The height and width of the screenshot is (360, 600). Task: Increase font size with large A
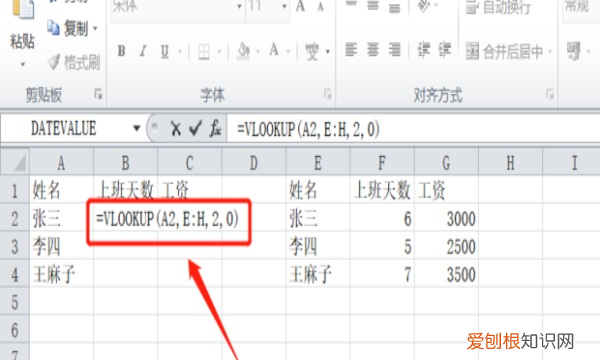[x=300, y=6]
